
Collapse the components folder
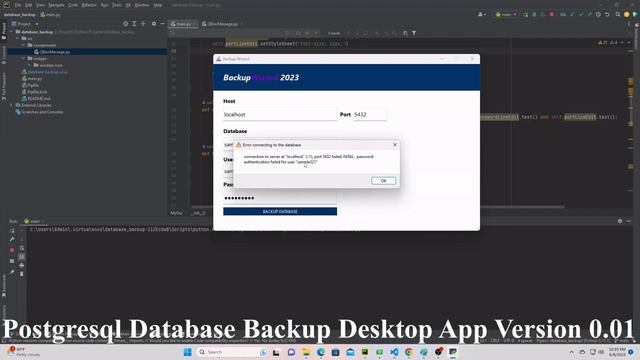24,45
